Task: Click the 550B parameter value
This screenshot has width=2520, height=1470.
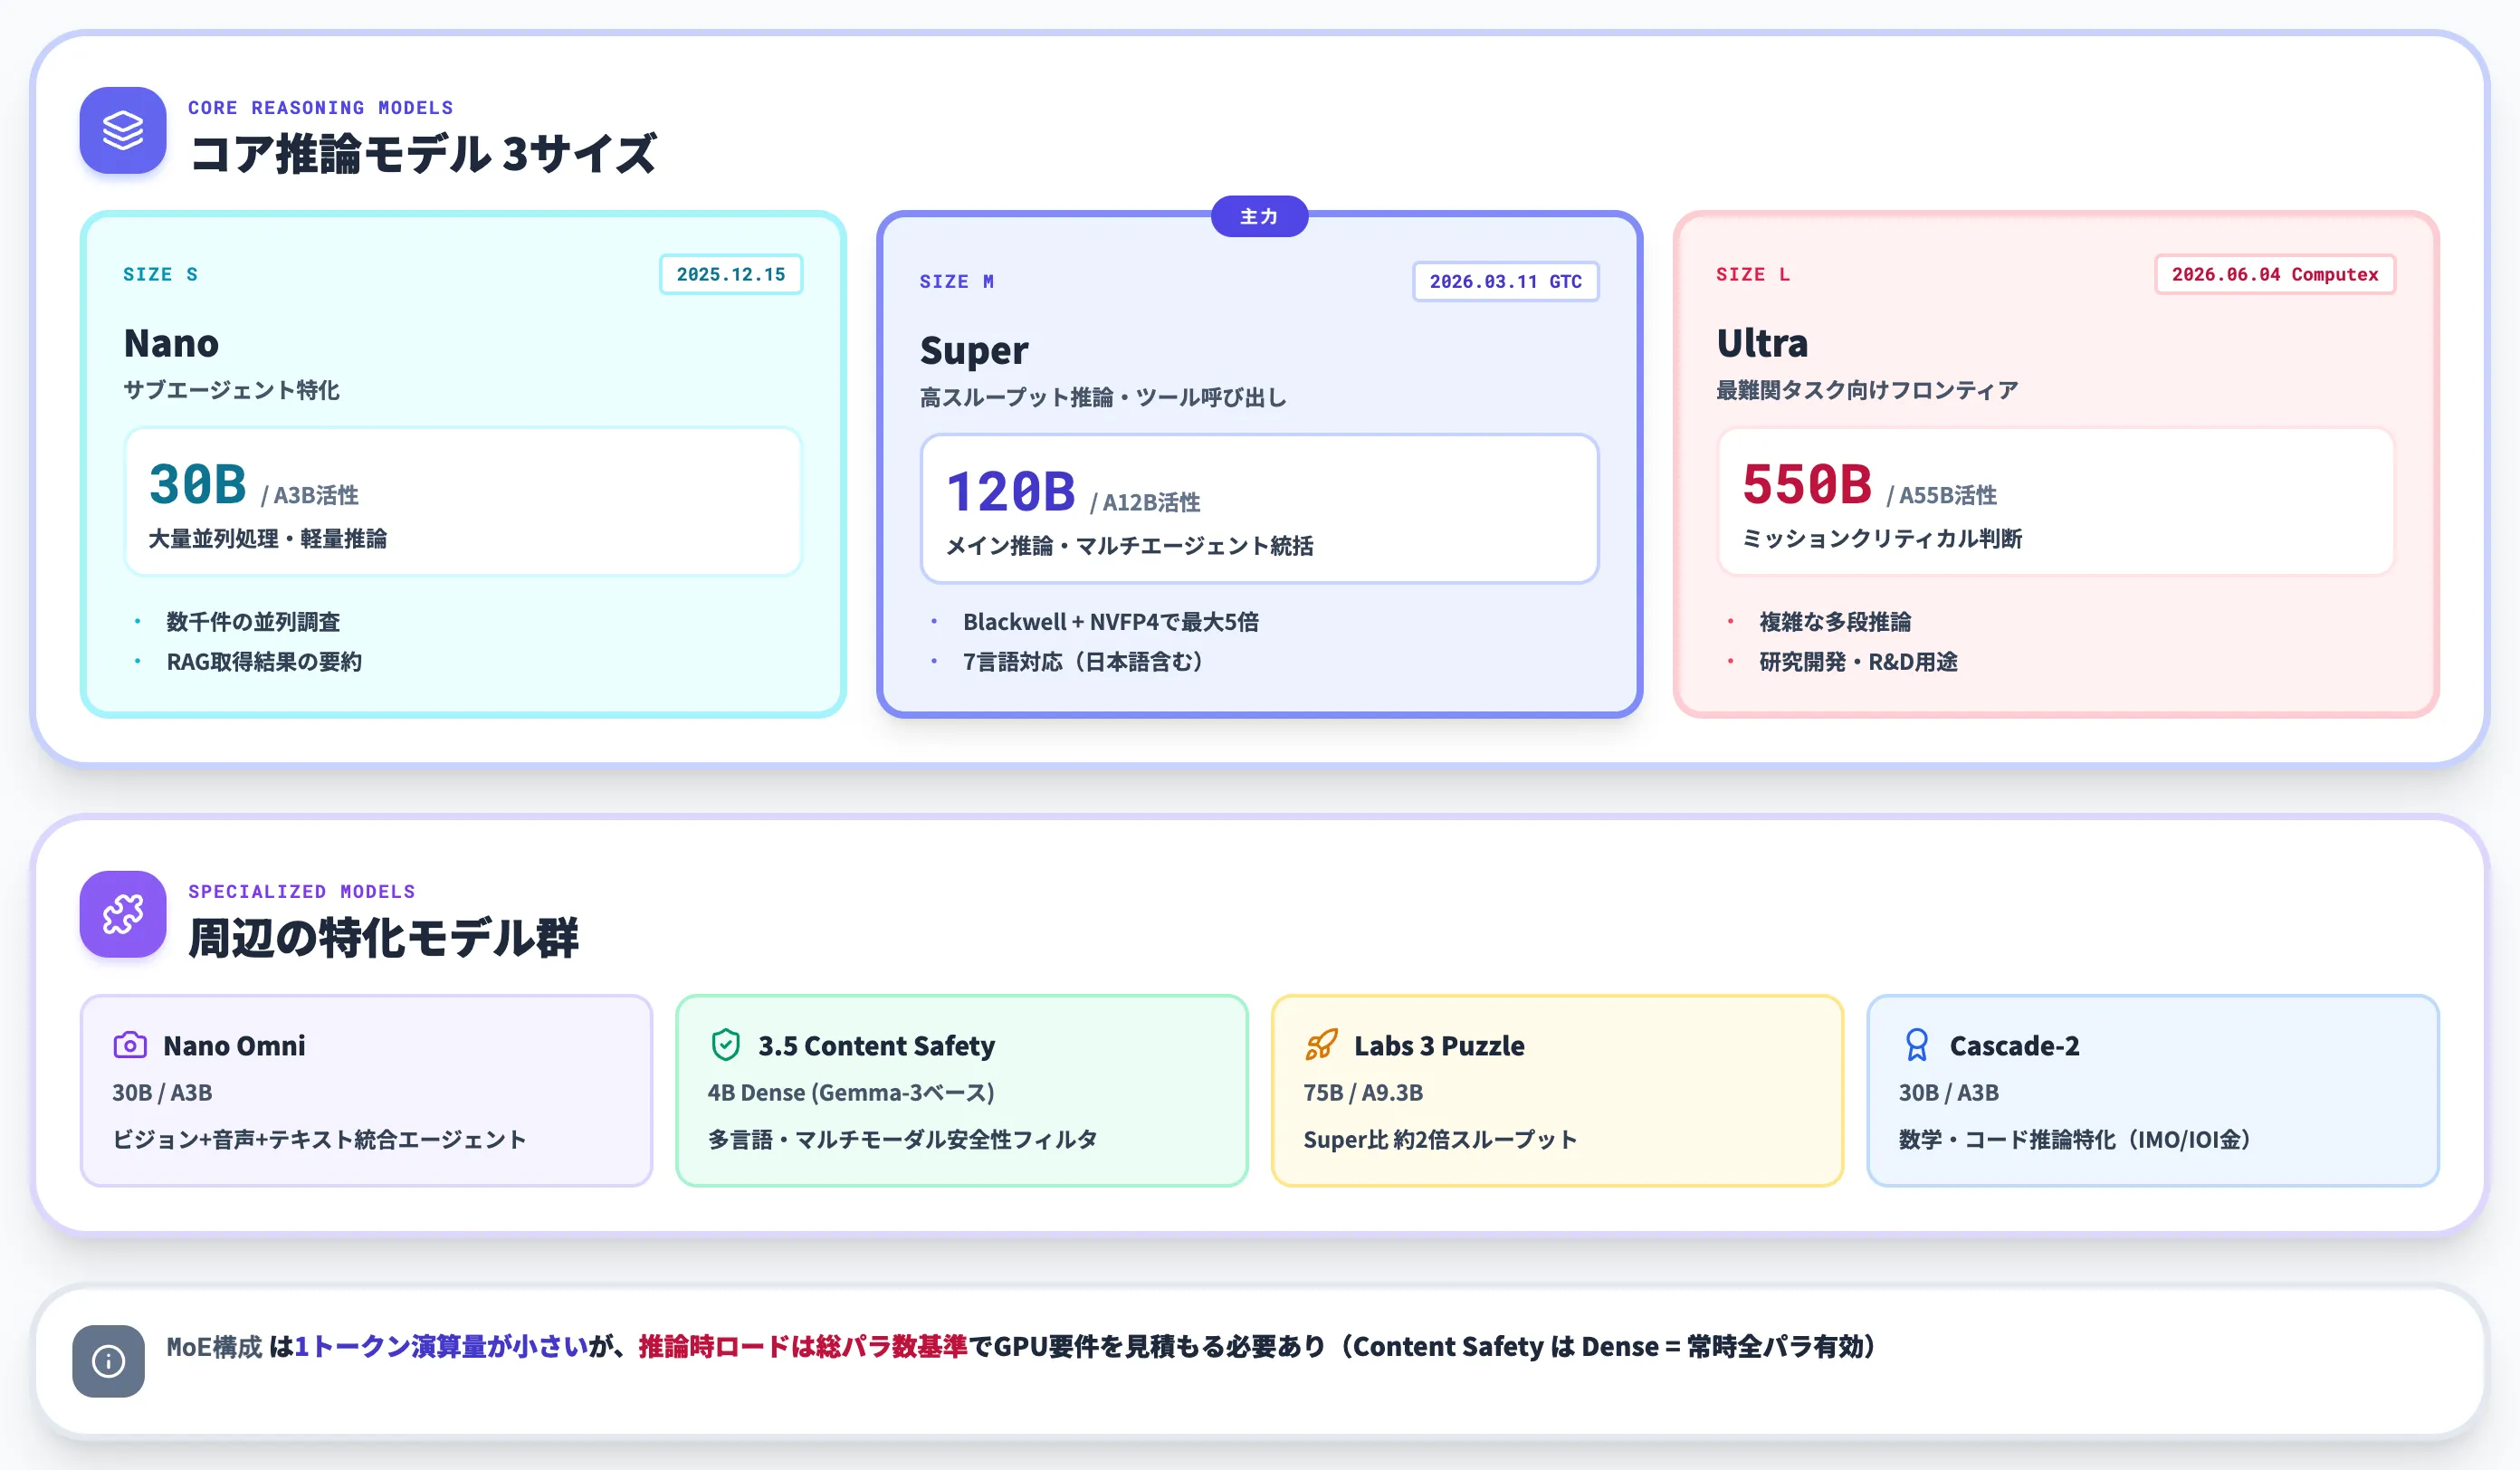Action: click(1807, 484)
